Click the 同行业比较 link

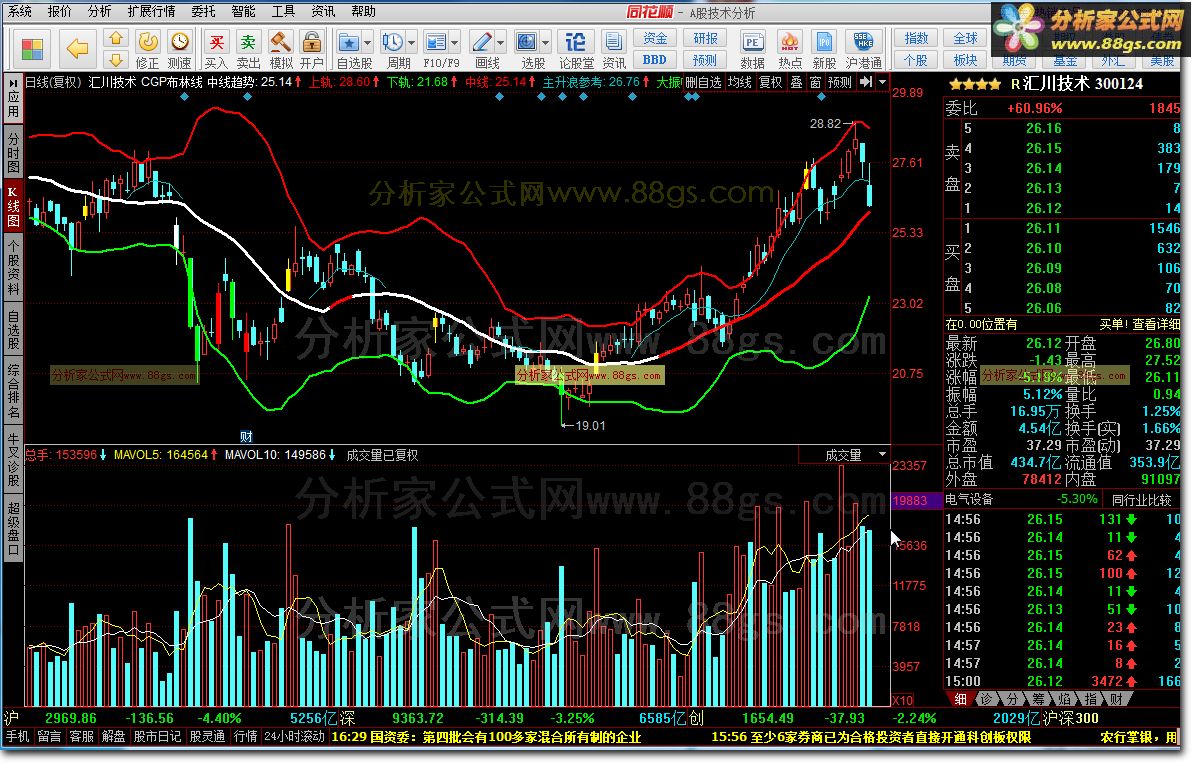tap(1141, 500)
